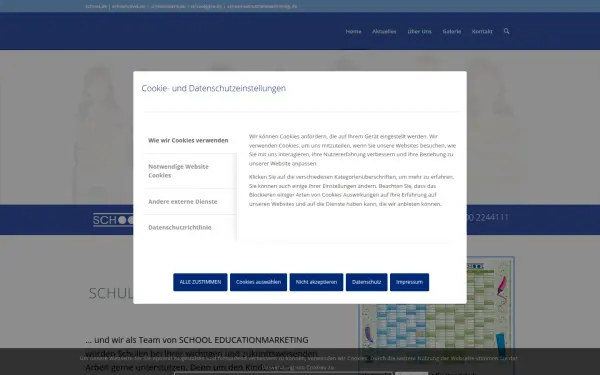Click the 'SCHOOL EDUCATIONMARKETING' paragraph text
The image size is (600, 375).
click(x=201, y=354)
